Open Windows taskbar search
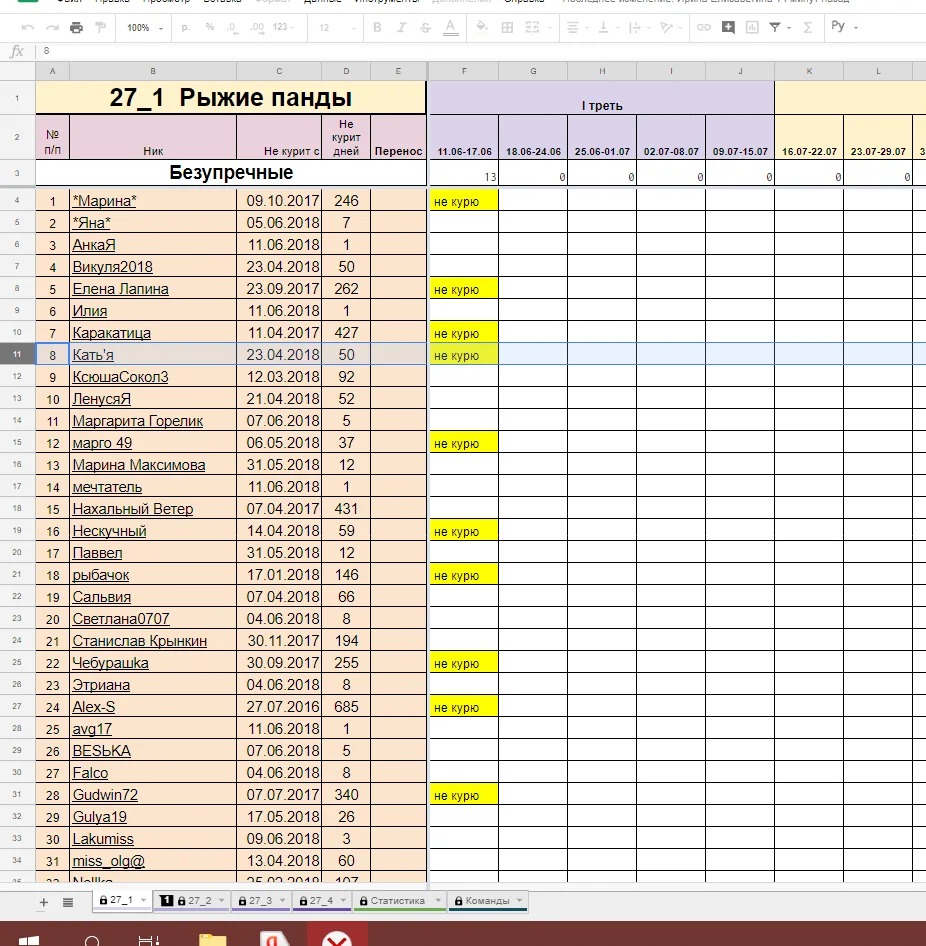 pos(92,940)
